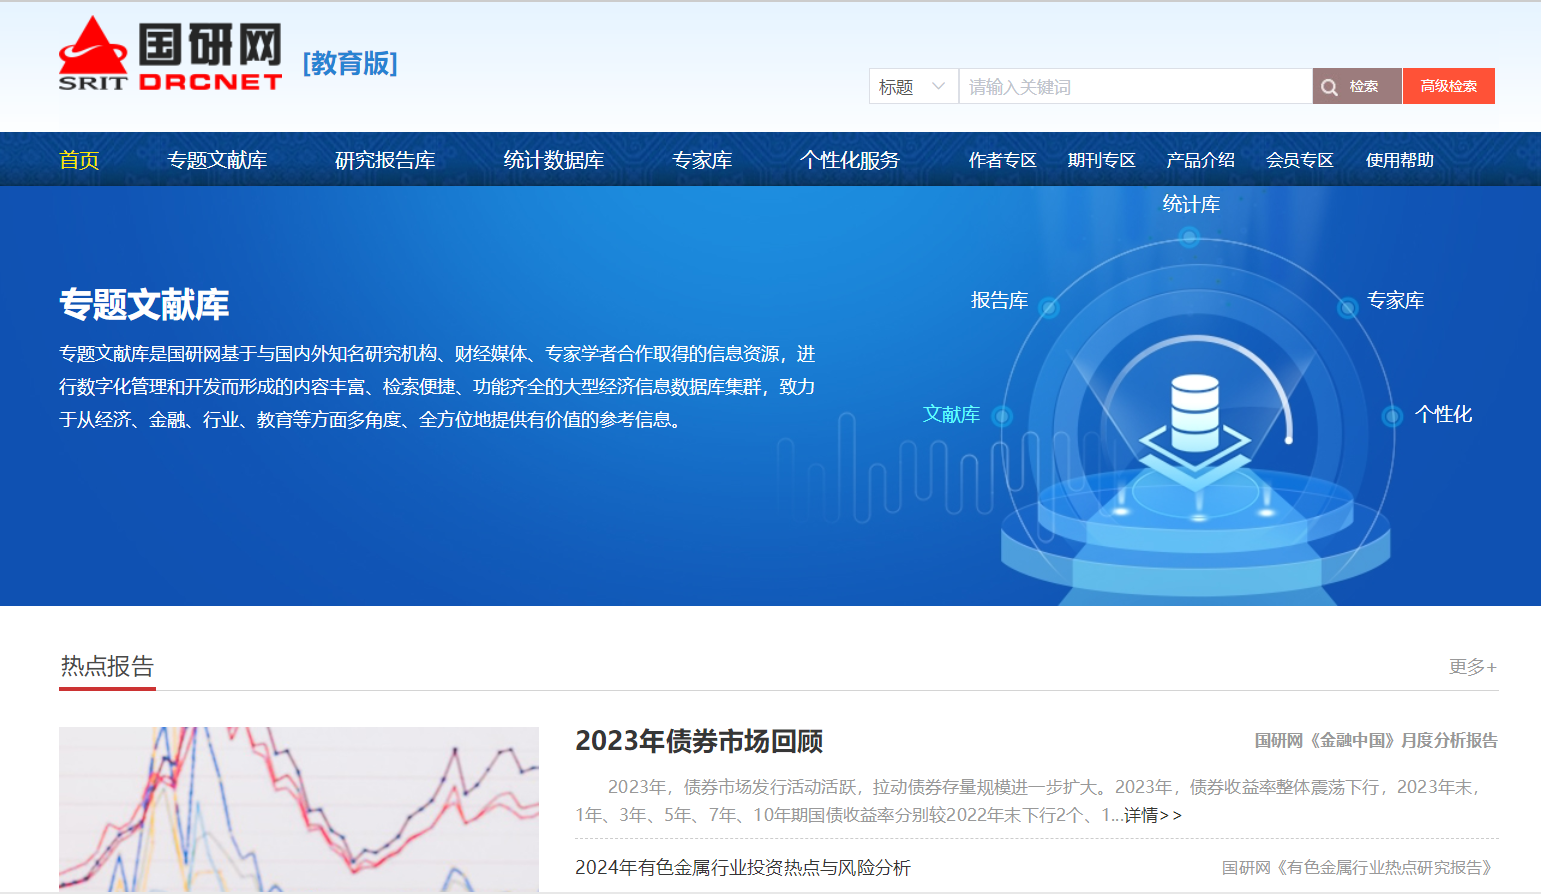Viewport: 1541px width, 896px height.
Task: Select the 统计库 node on the diagram
Action: (1189, 236)
